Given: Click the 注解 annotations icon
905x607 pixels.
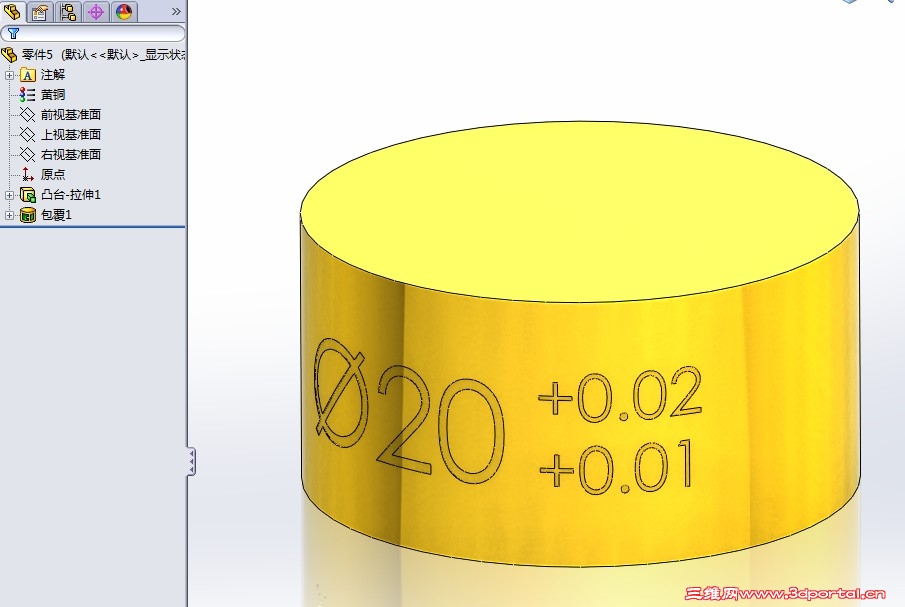Looking at the screenshot, I should point(28,75).
